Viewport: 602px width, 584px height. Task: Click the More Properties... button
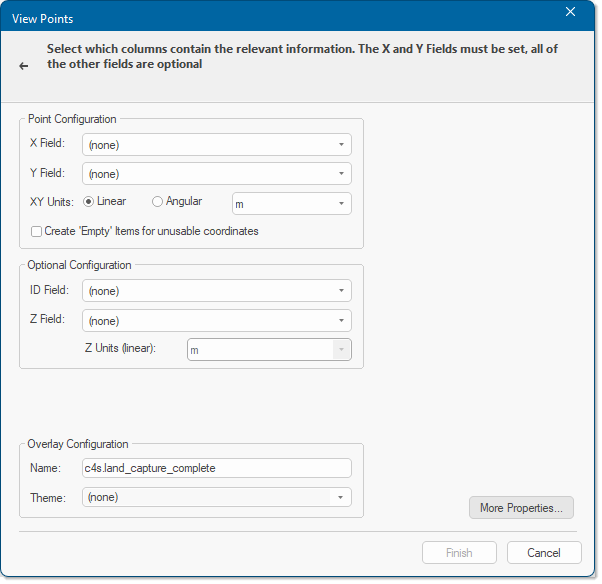point(521,508)
